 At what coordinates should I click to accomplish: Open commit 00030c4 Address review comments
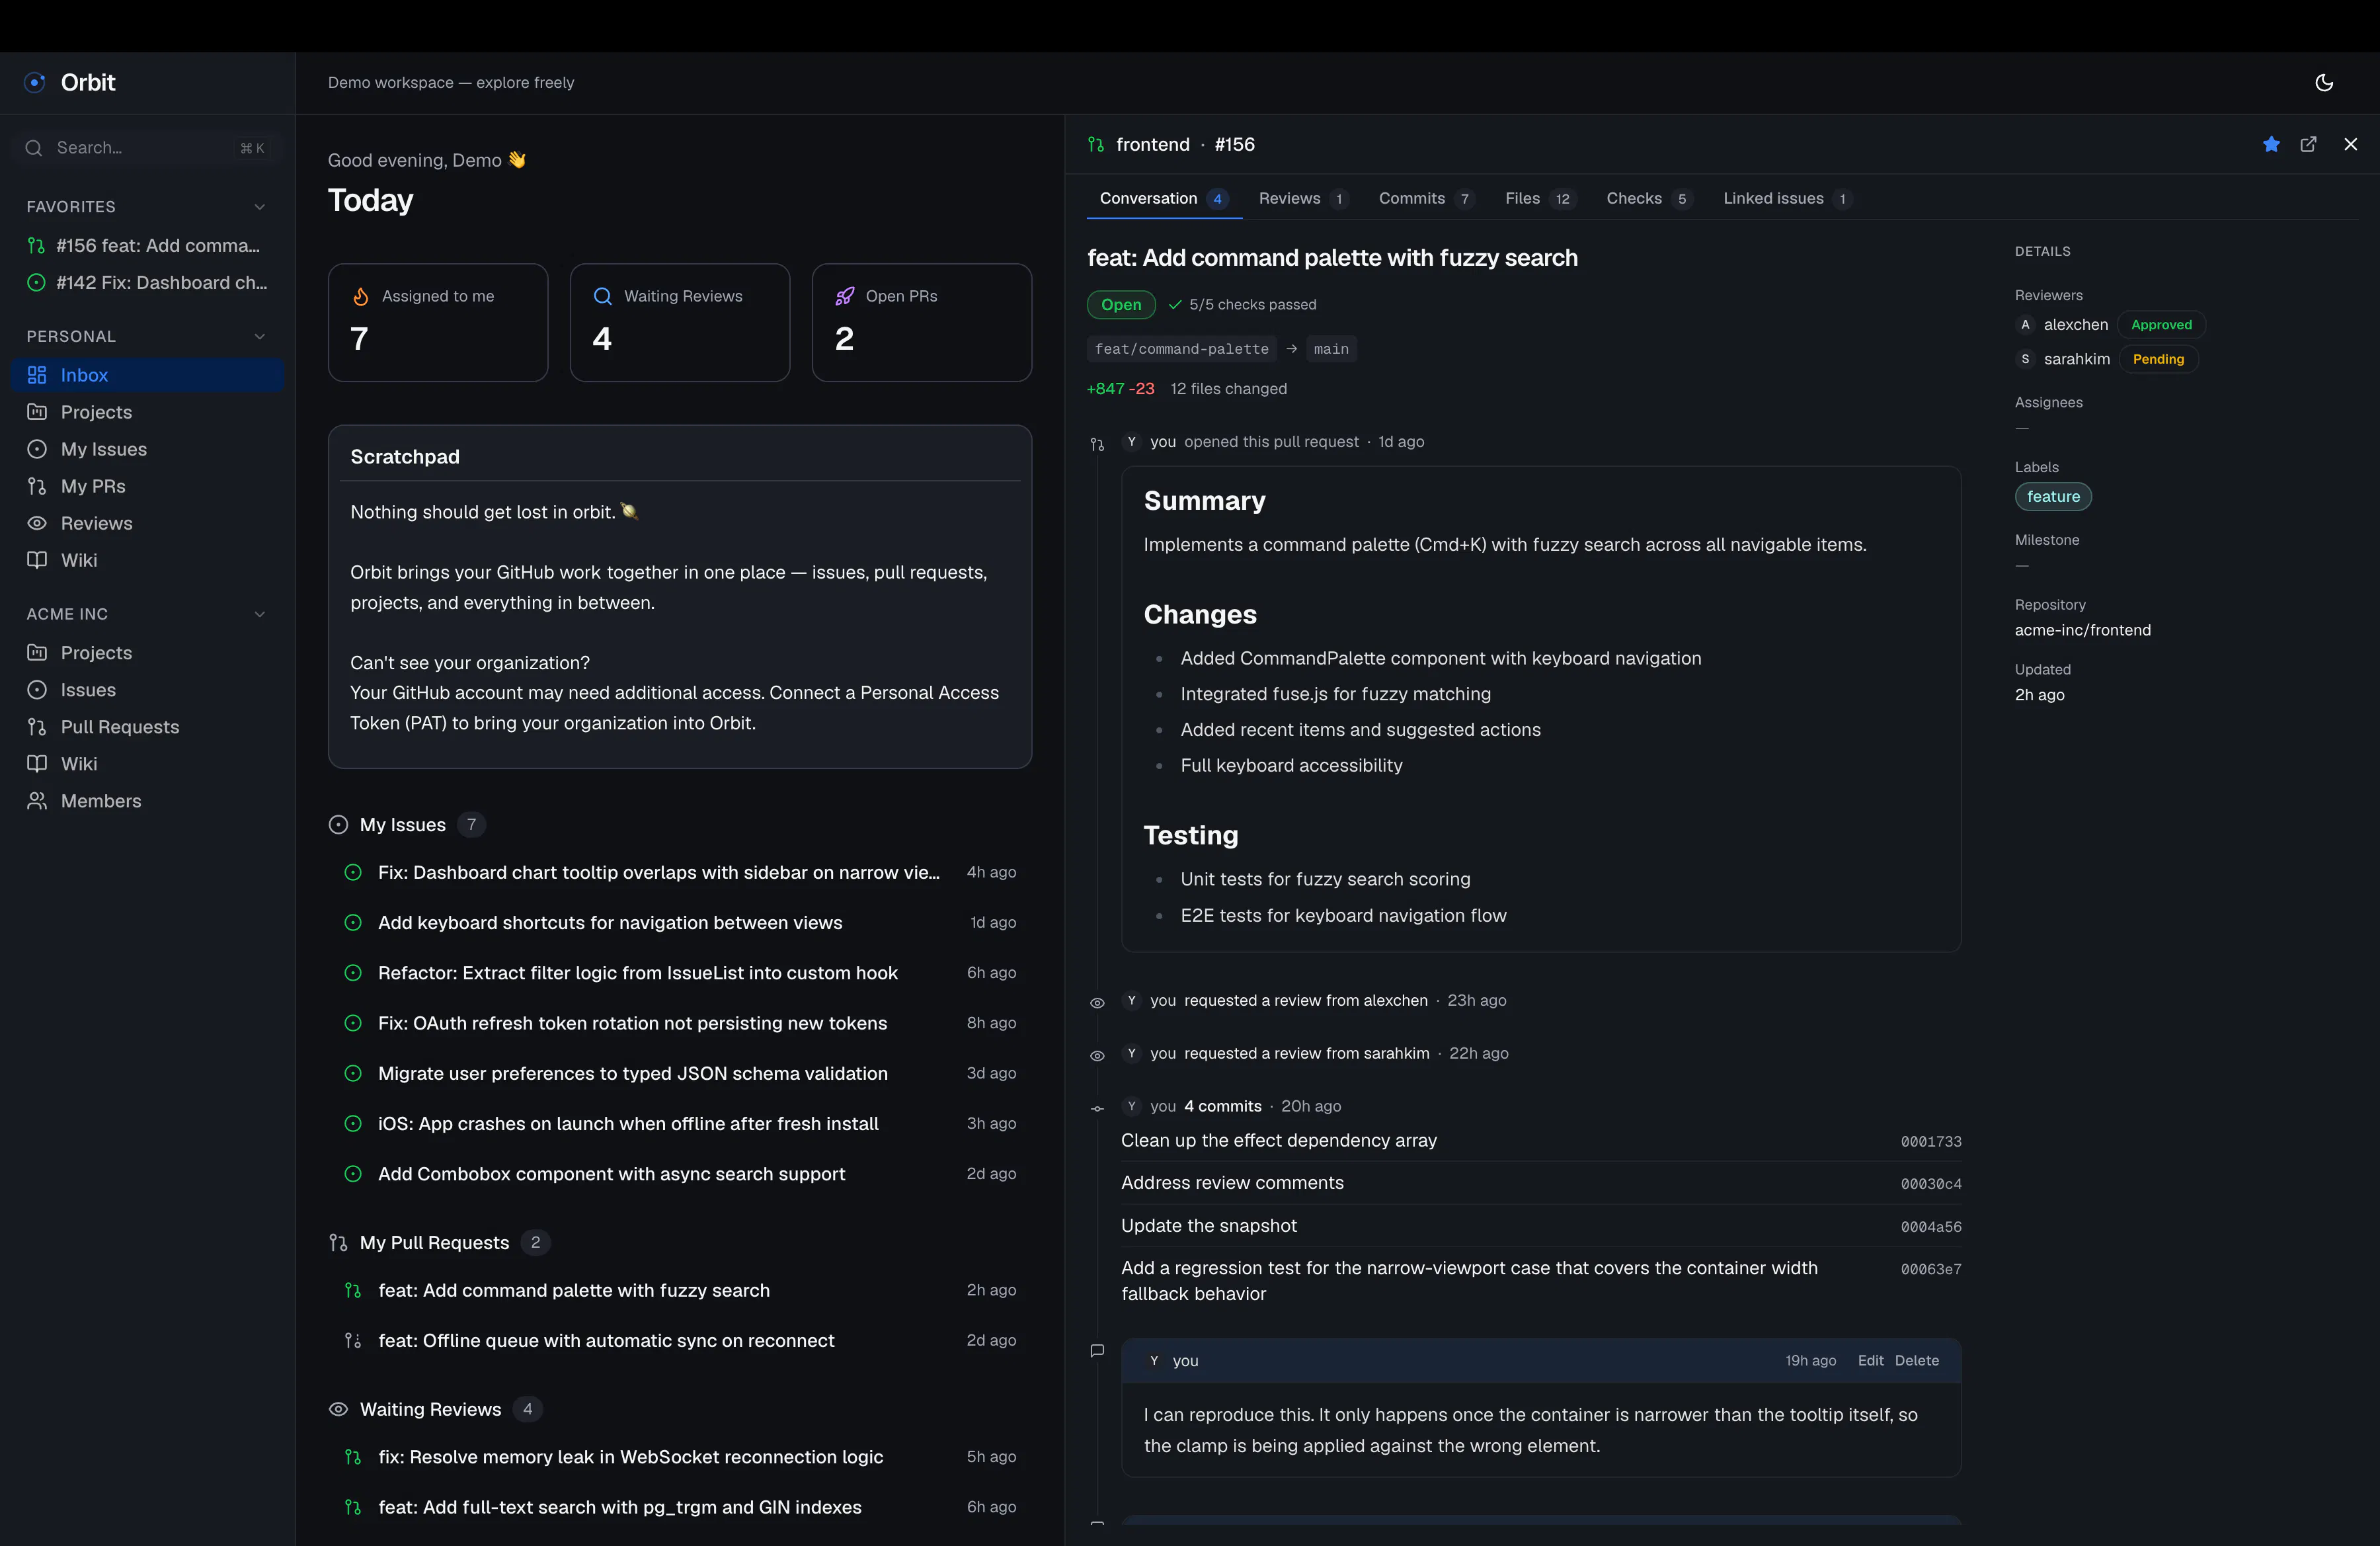tap(1541, 1182)
